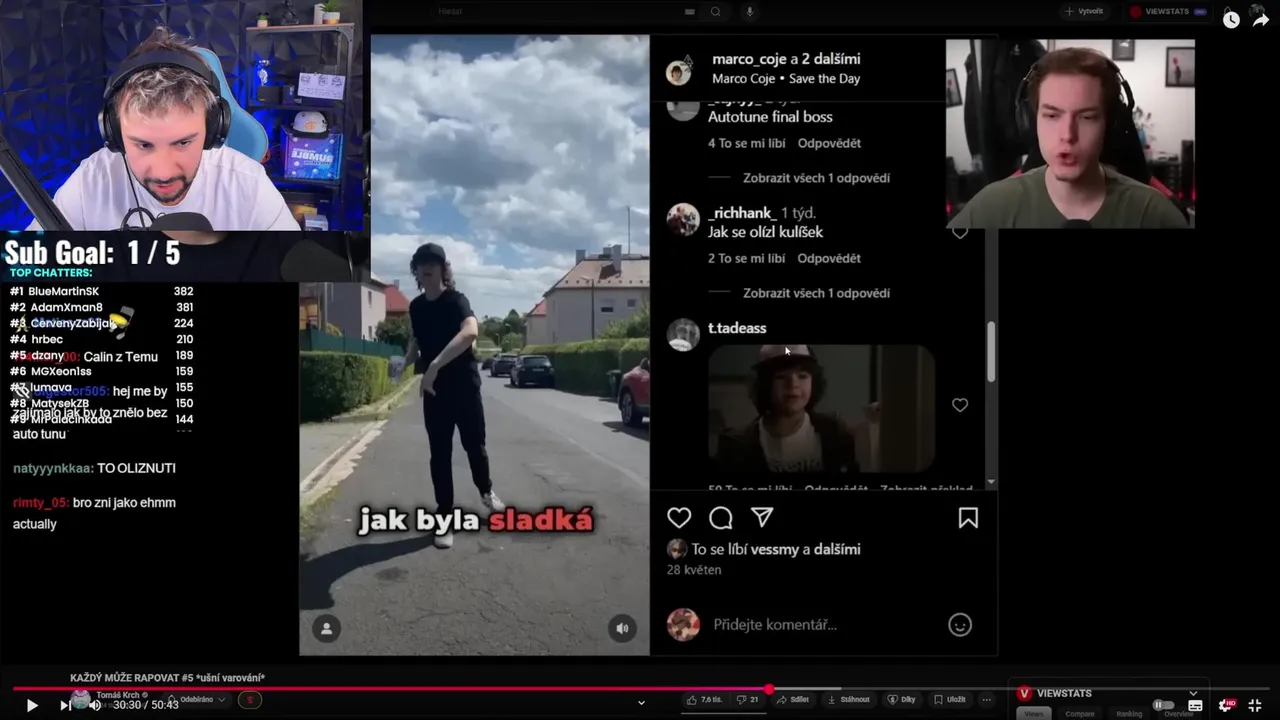The image size is (1280, 720).
Task: Click the video title KAŽDÝ MŮŽE RAPOVAT #5
Action: tap(167, 678)
